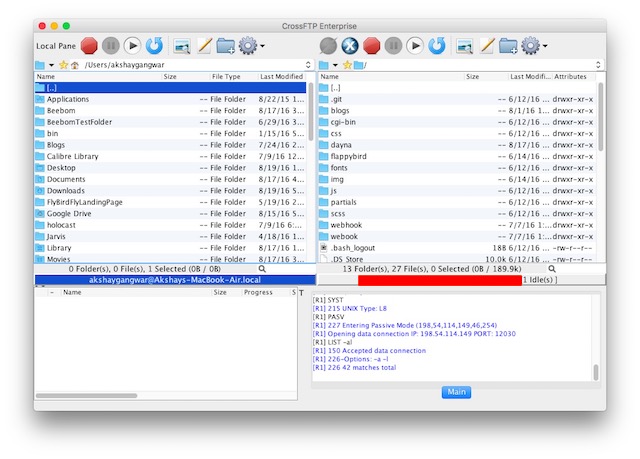Select the remote cgi-bin folder

pos(457,122)
